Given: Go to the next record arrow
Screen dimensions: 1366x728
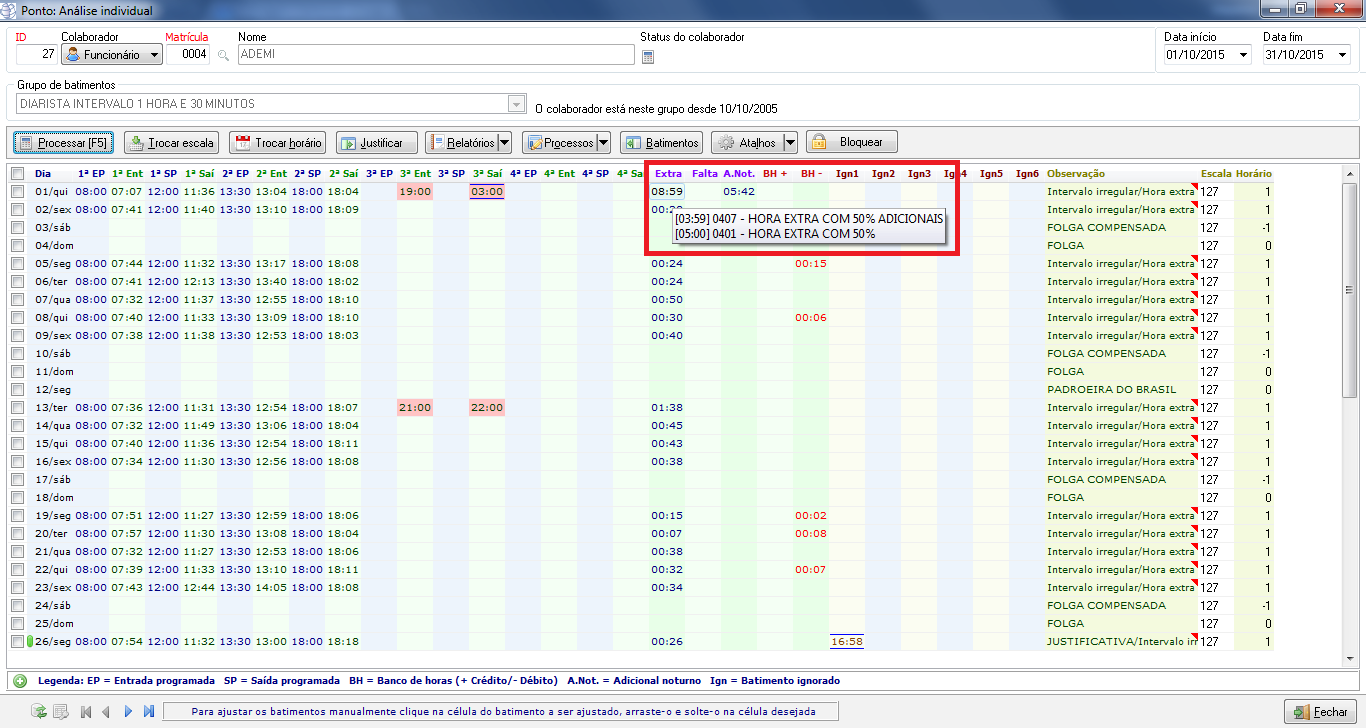Looking at the screenshot, I should (x=128, y=712).
